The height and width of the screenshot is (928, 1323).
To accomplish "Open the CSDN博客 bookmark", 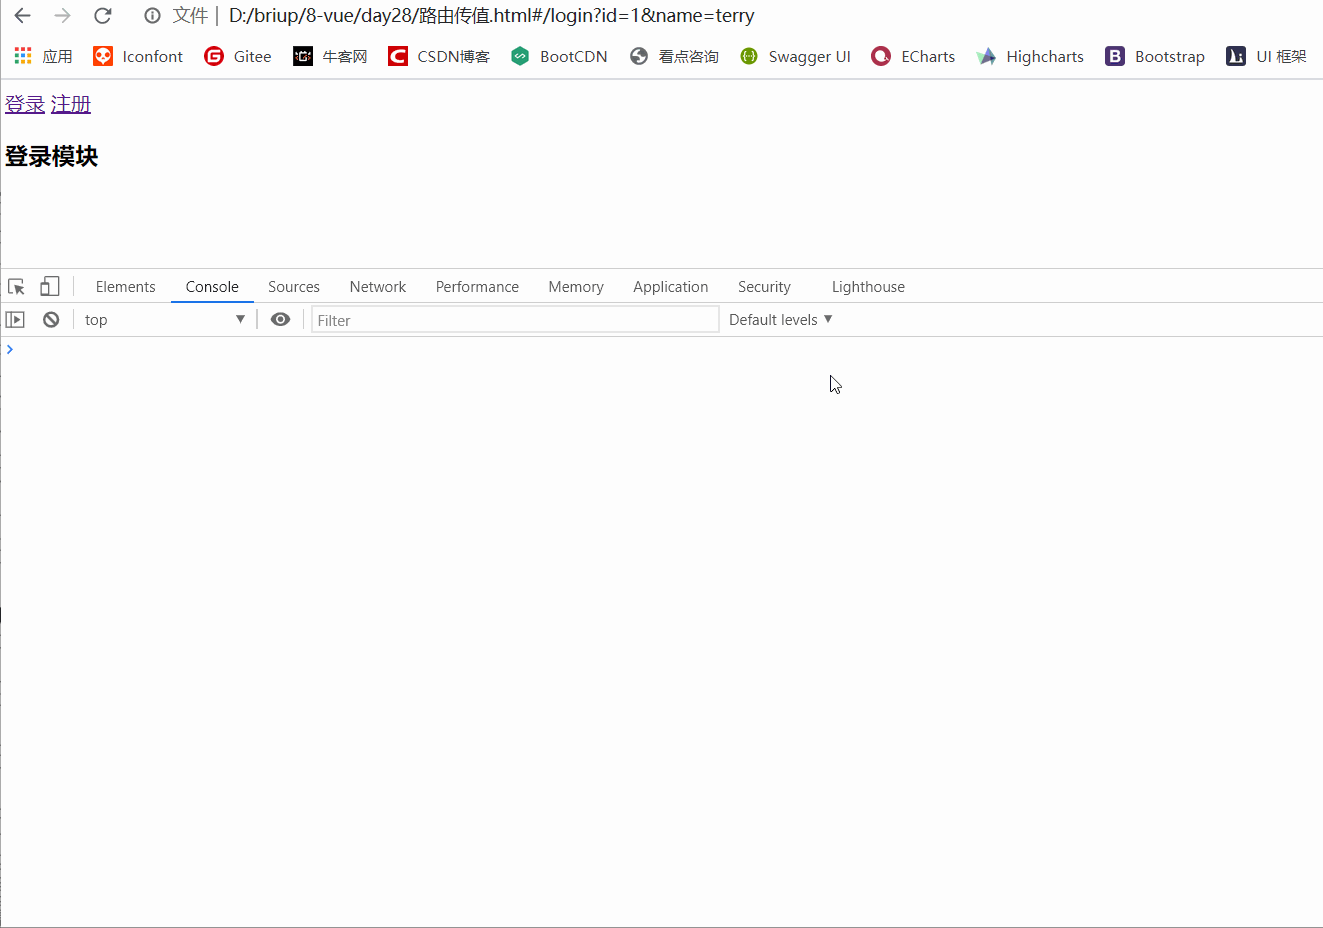I will click(439, 56).
